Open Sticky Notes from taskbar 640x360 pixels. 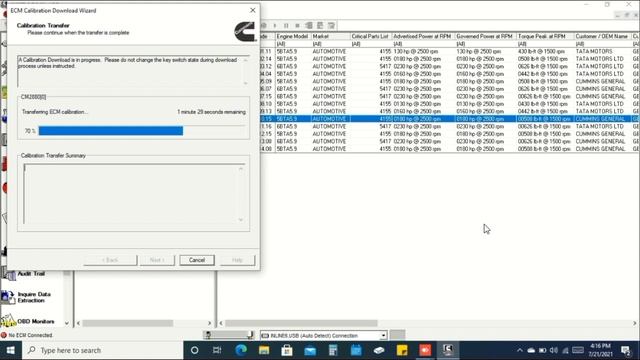click(402, 350)
